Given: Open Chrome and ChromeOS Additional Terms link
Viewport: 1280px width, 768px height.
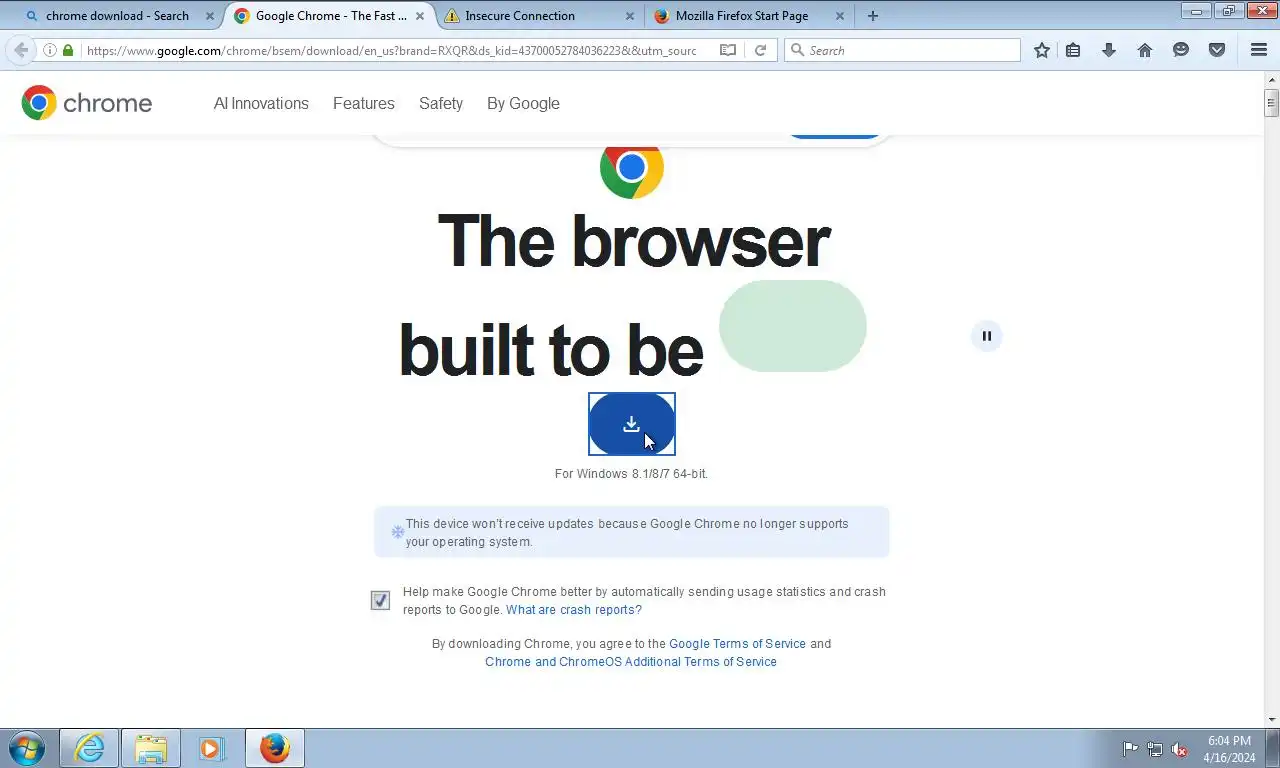Looking at the screenshot, I should tap(631, 662).
